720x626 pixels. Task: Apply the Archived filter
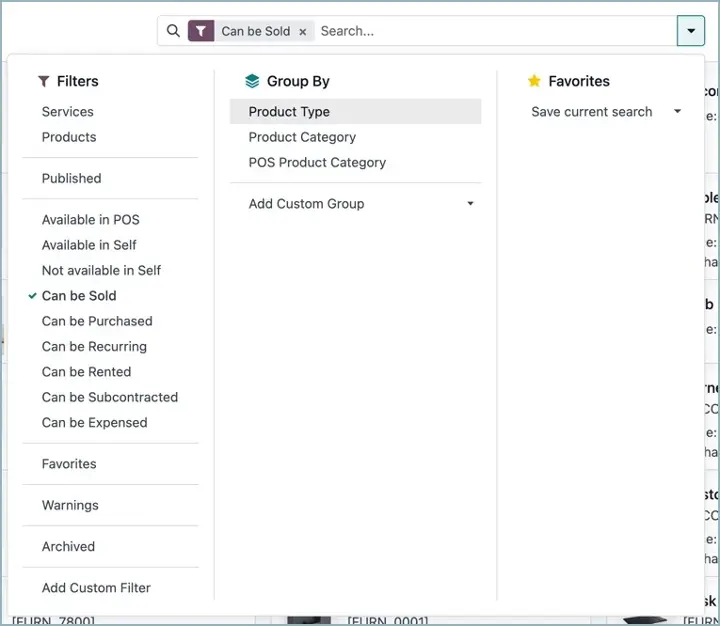68,547
